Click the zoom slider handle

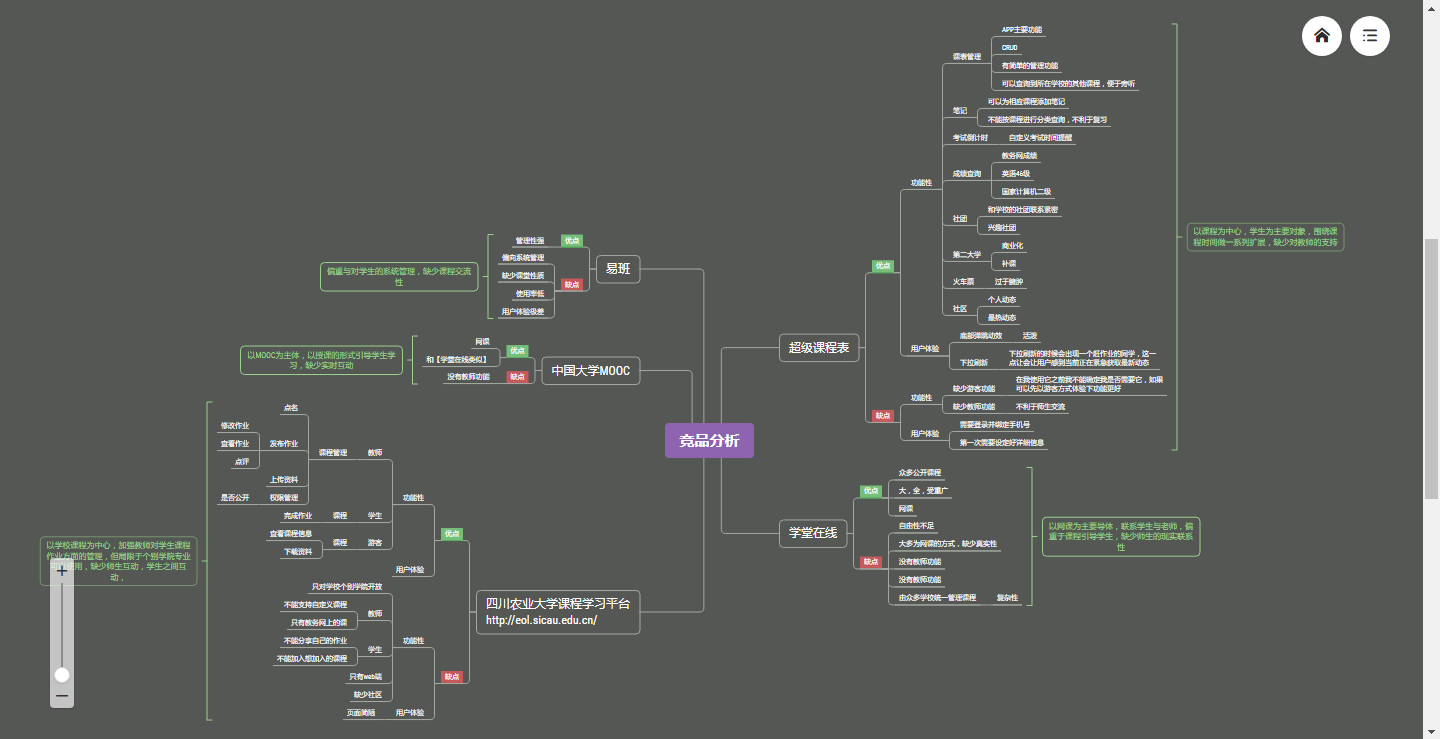pos(62,675)
